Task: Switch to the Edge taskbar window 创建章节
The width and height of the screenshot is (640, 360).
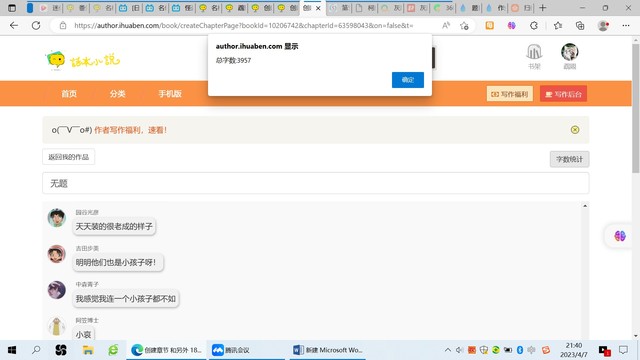Action: 167,350
